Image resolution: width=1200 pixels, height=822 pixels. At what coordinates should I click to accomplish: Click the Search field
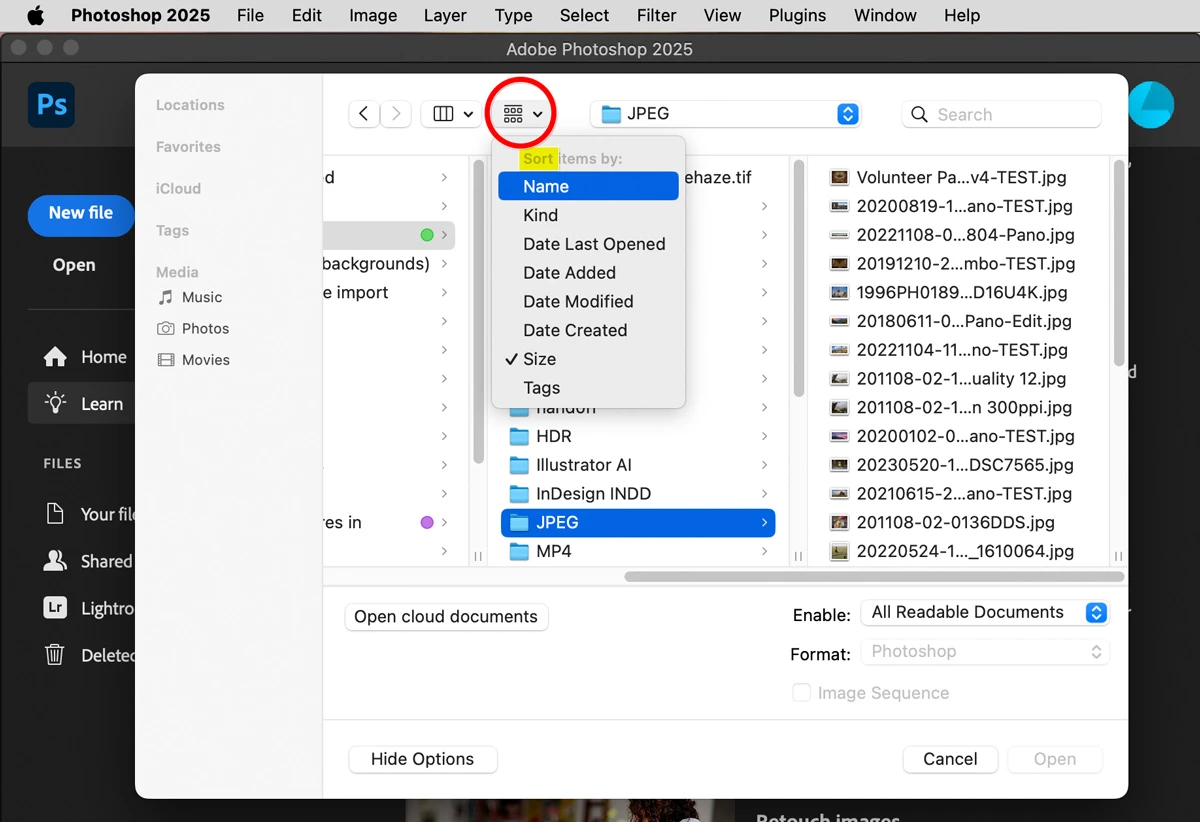tap(1001, 115)
